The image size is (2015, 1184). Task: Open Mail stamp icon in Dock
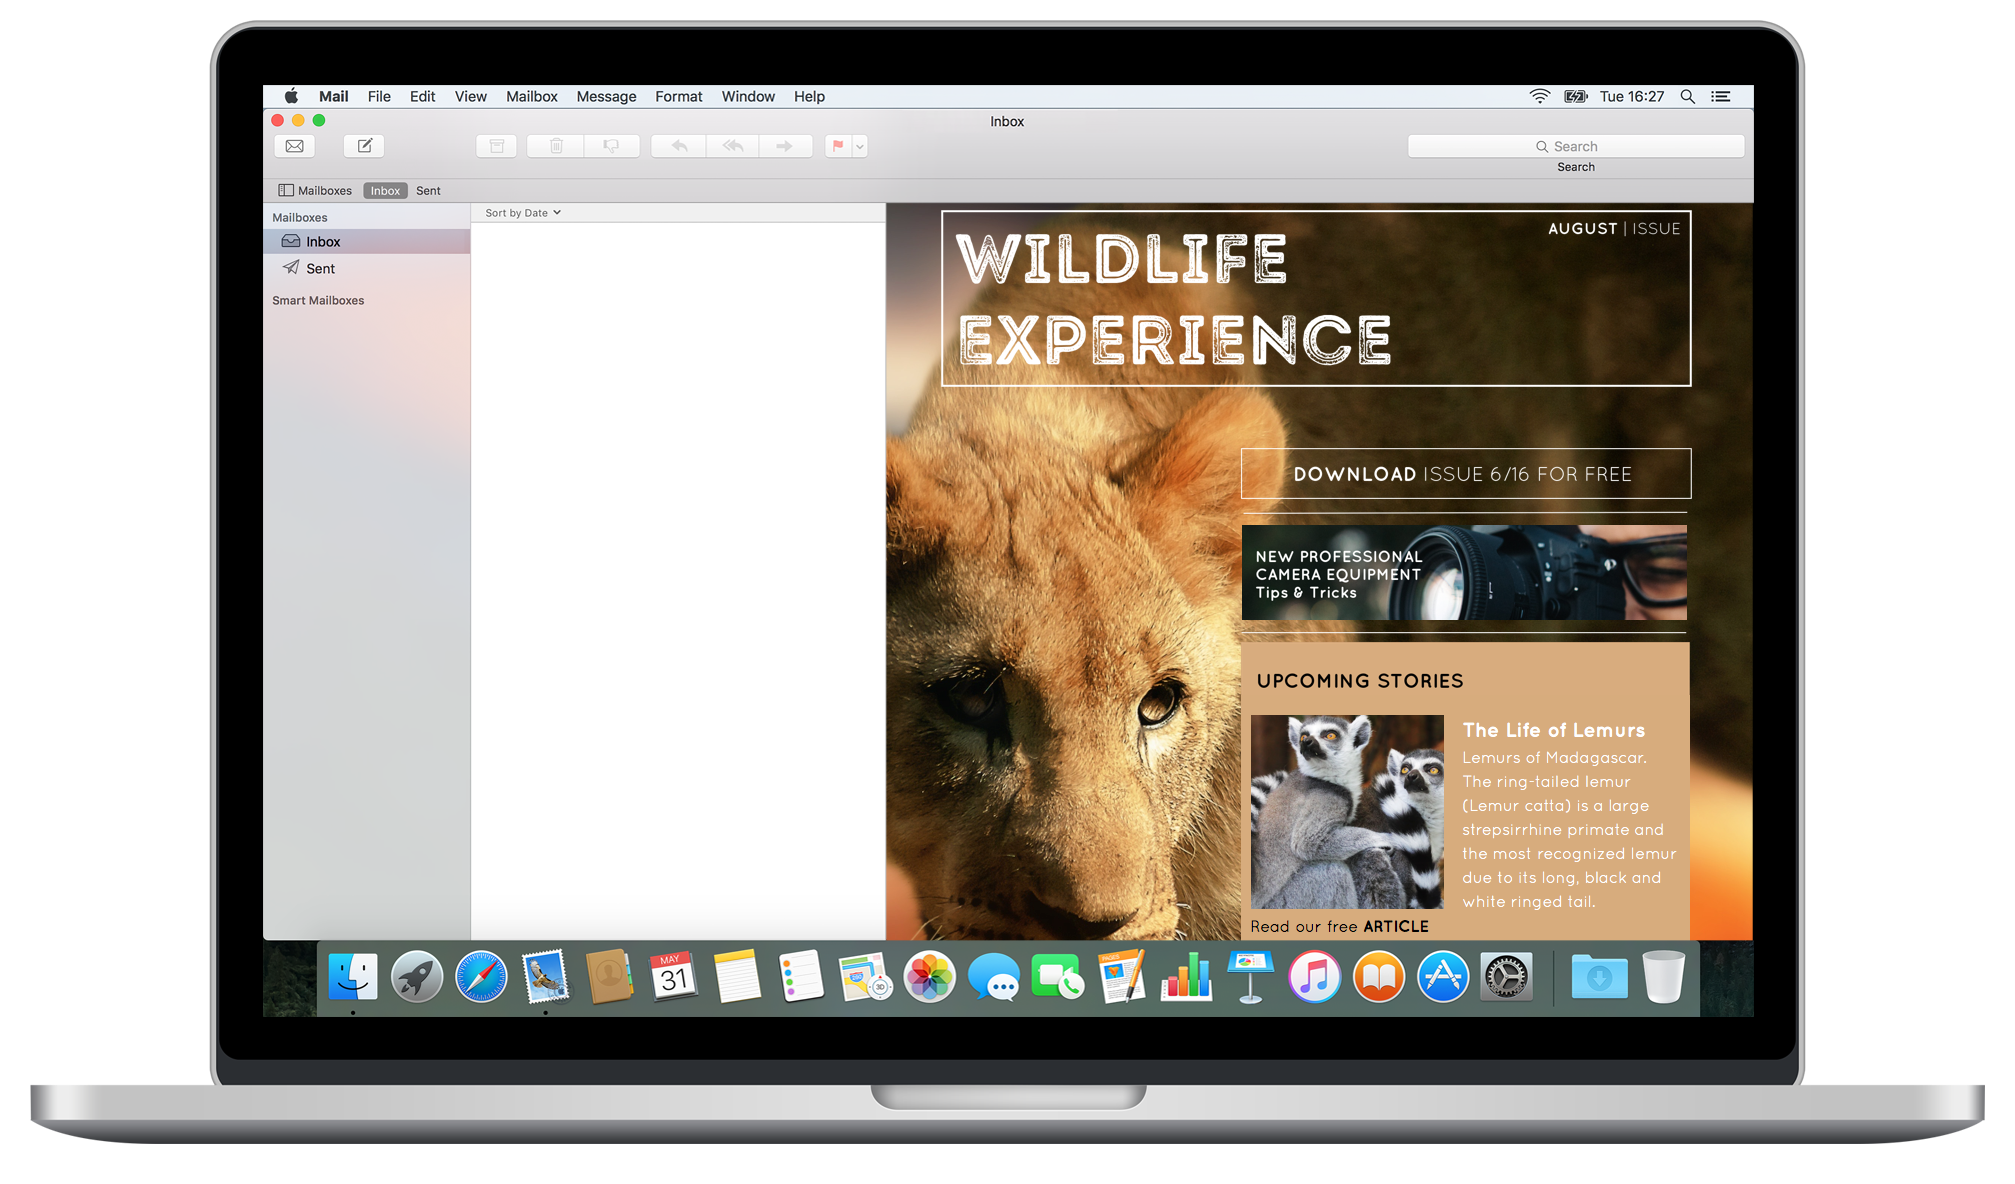pyautogui.click(x=545, y=976)
